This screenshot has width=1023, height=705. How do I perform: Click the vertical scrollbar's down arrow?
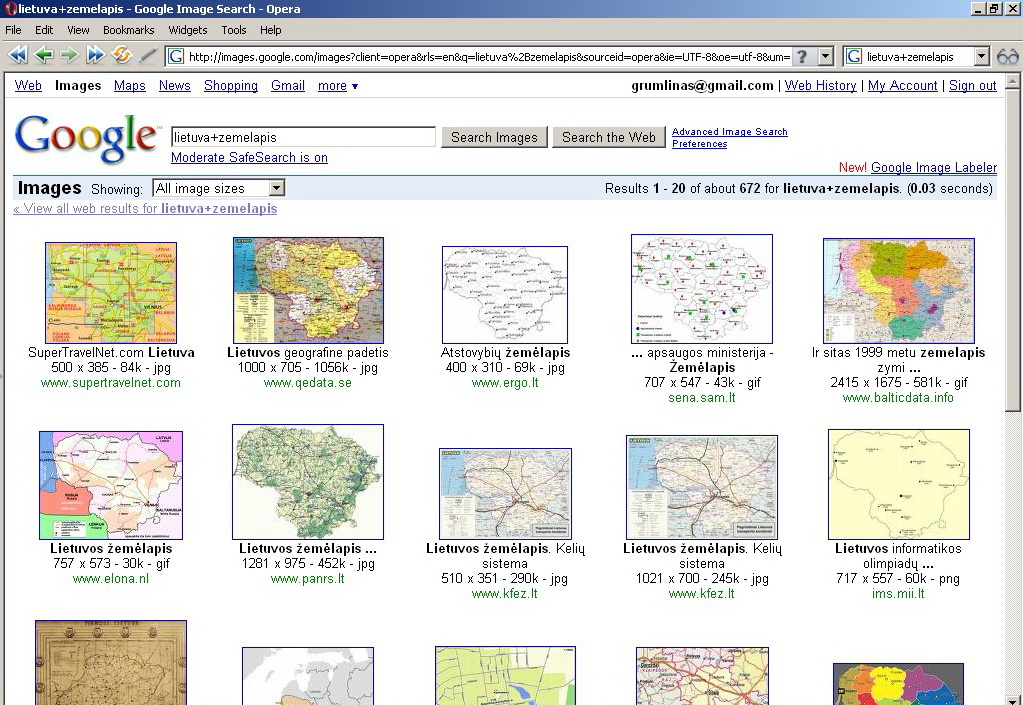tap(1014, 697)
